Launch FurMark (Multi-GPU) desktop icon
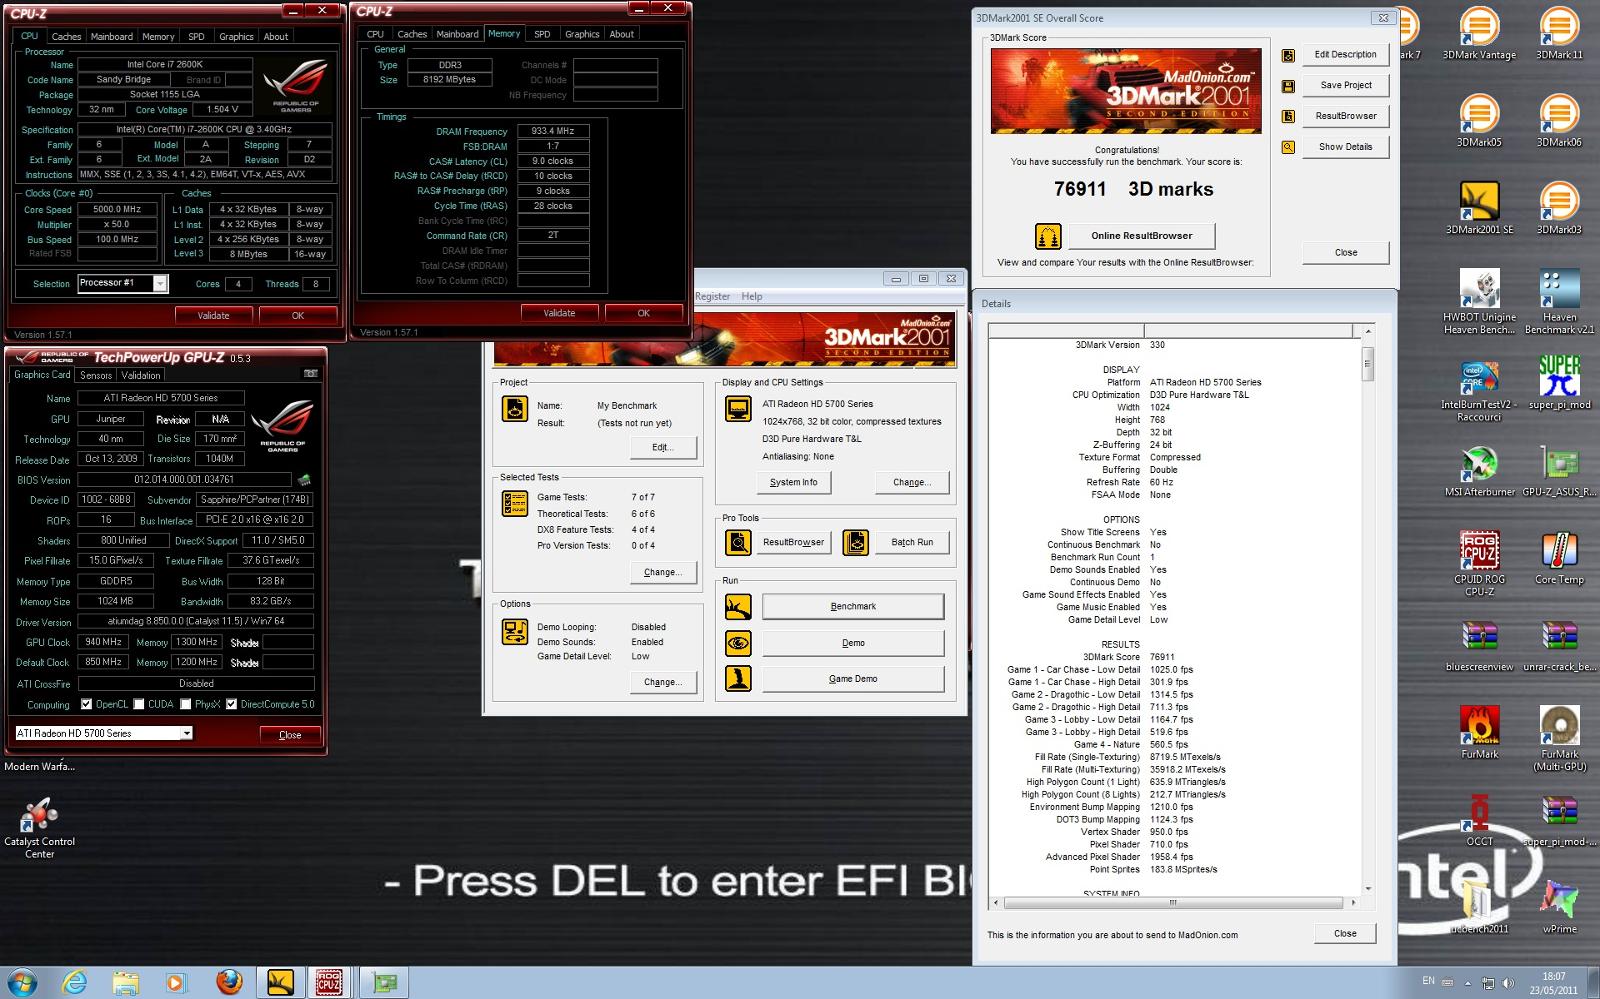This screenshot has height=999, width=1600. (x=1559, y=738)
